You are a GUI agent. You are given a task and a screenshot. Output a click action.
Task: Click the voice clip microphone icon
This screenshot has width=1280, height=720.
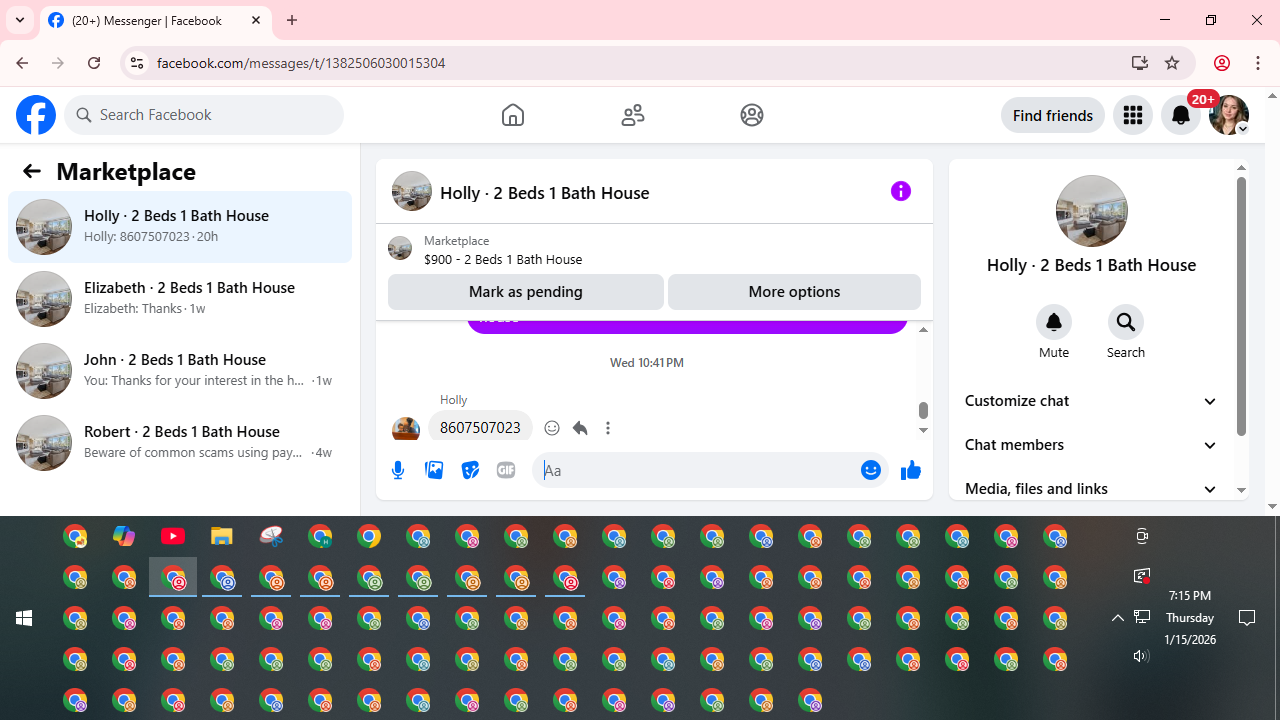[398, 470]
